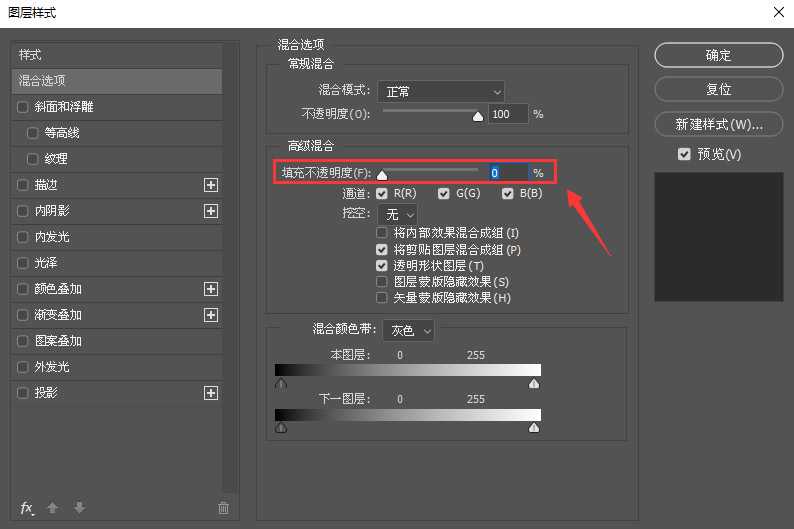Click the fx add effect icon
This screenshot has height=529, width=794.
point(27,508)
